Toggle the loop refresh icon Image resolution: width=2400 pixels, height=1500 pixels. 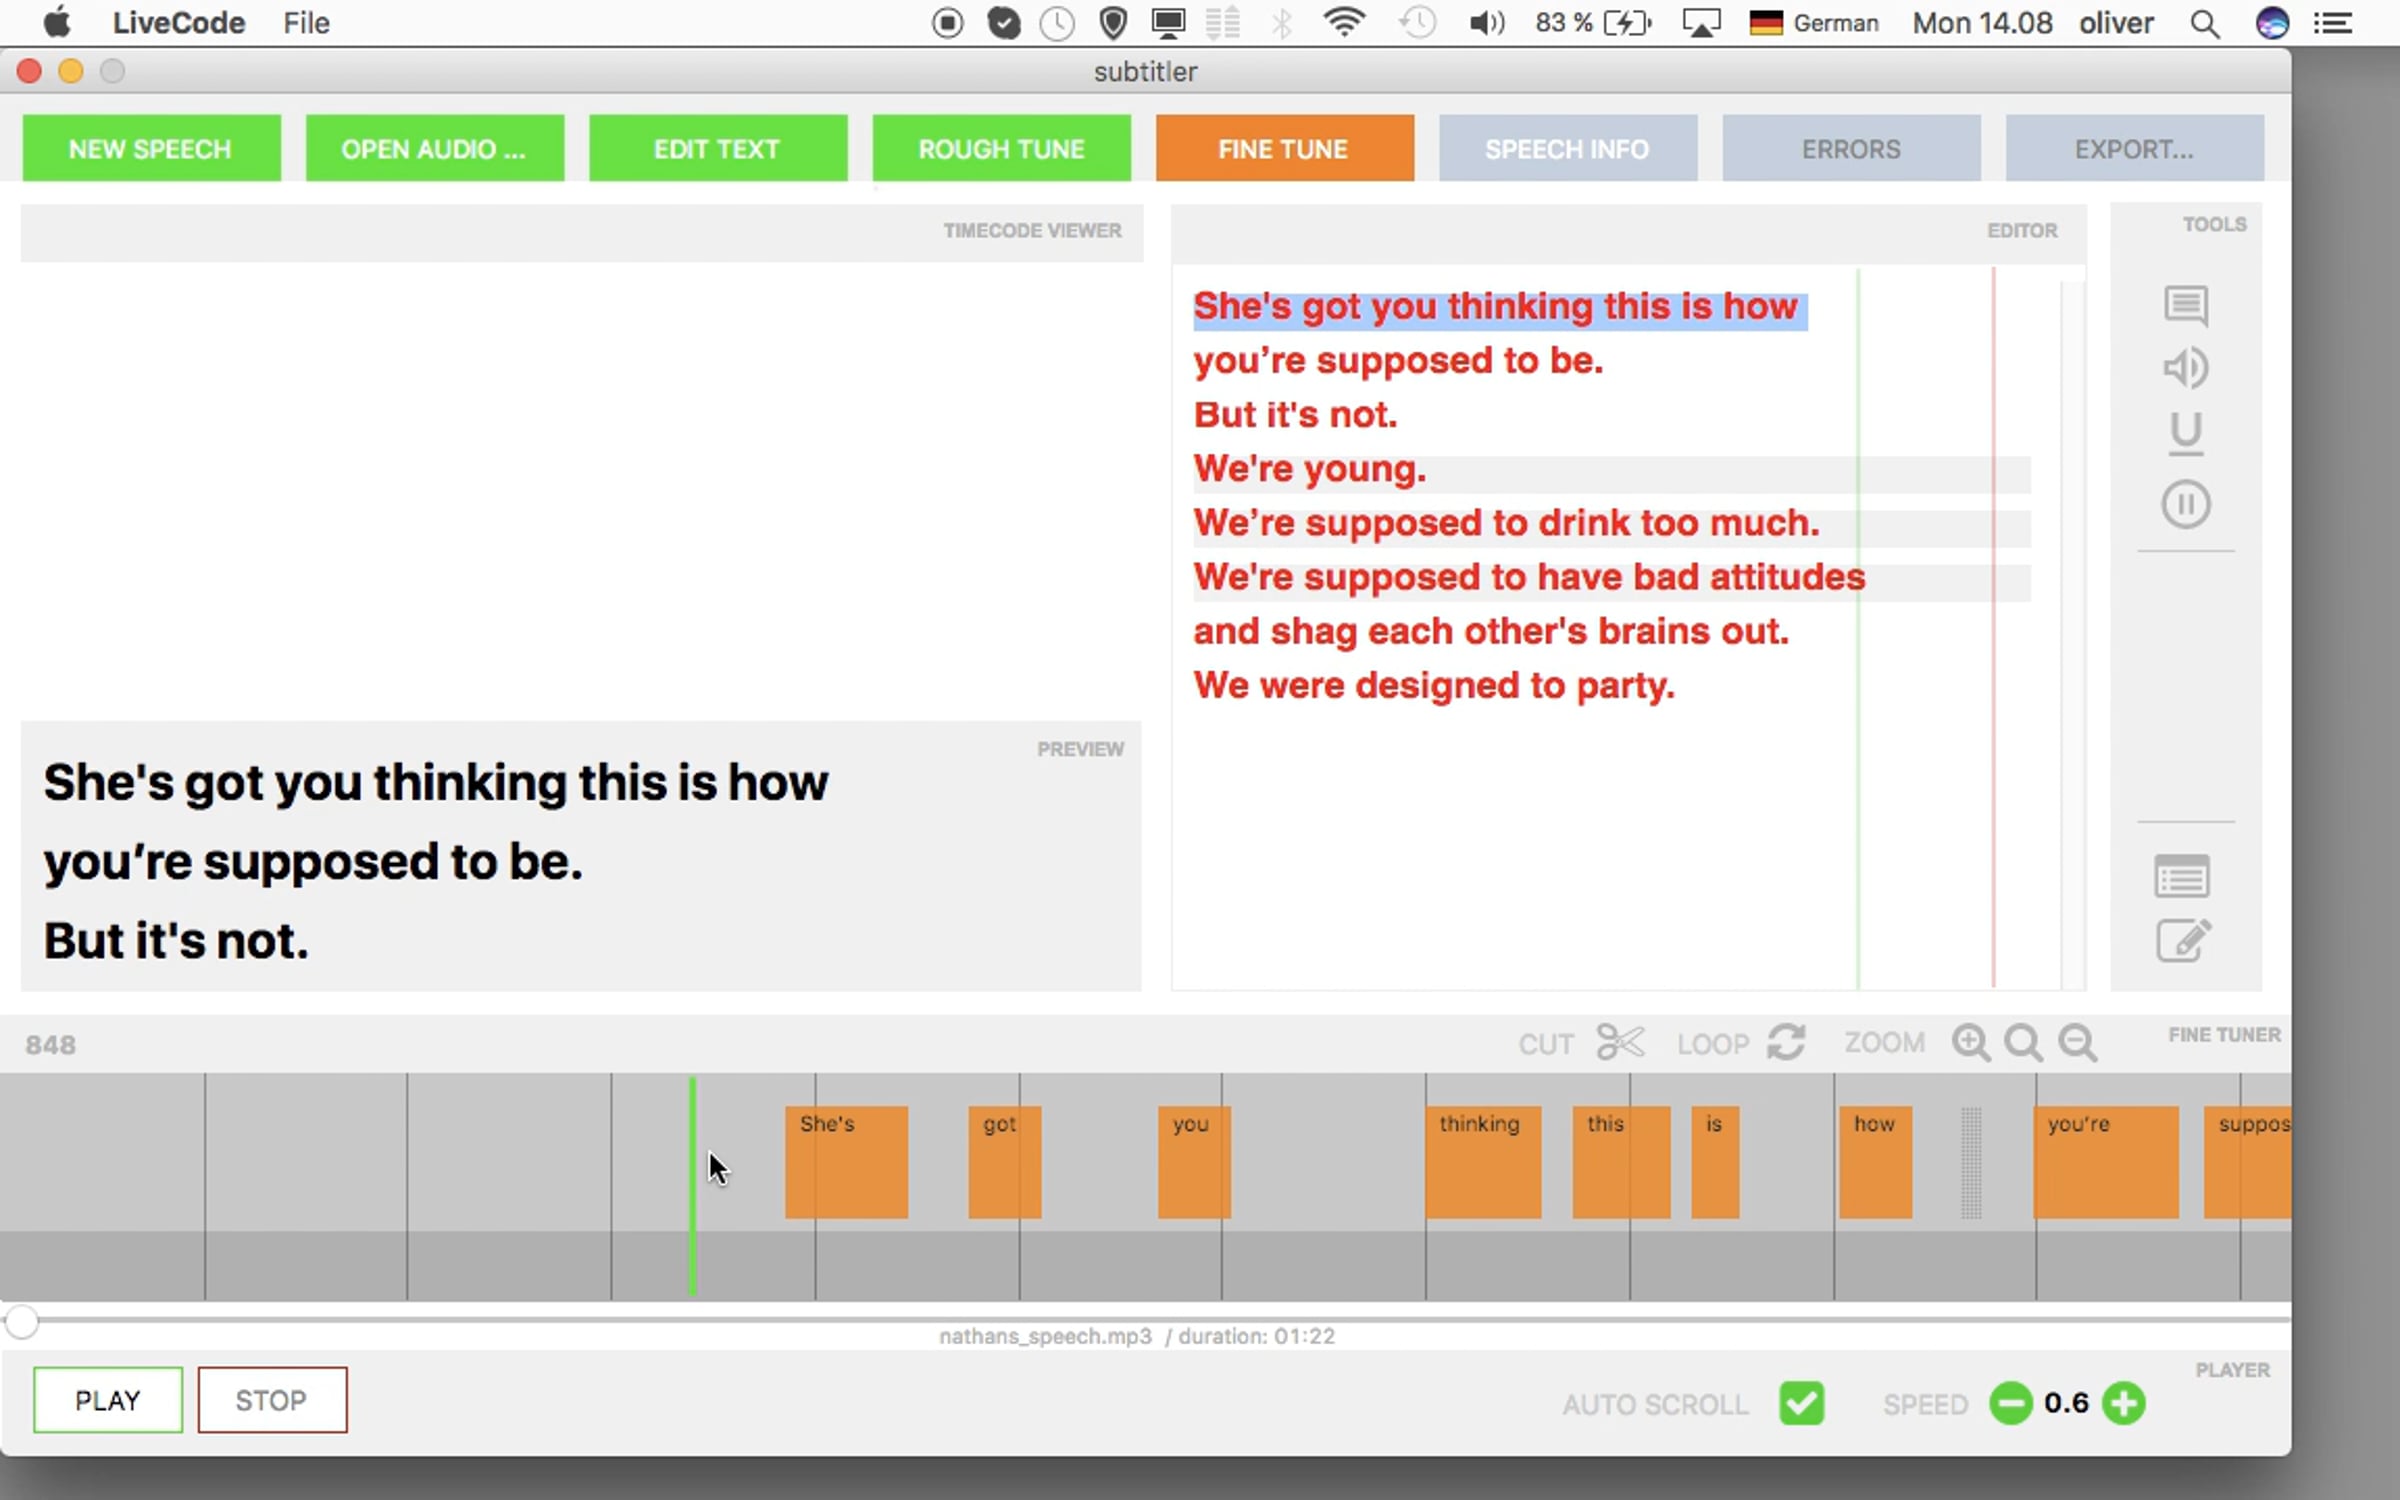pyautogui.click(x=1786, y=1042)
